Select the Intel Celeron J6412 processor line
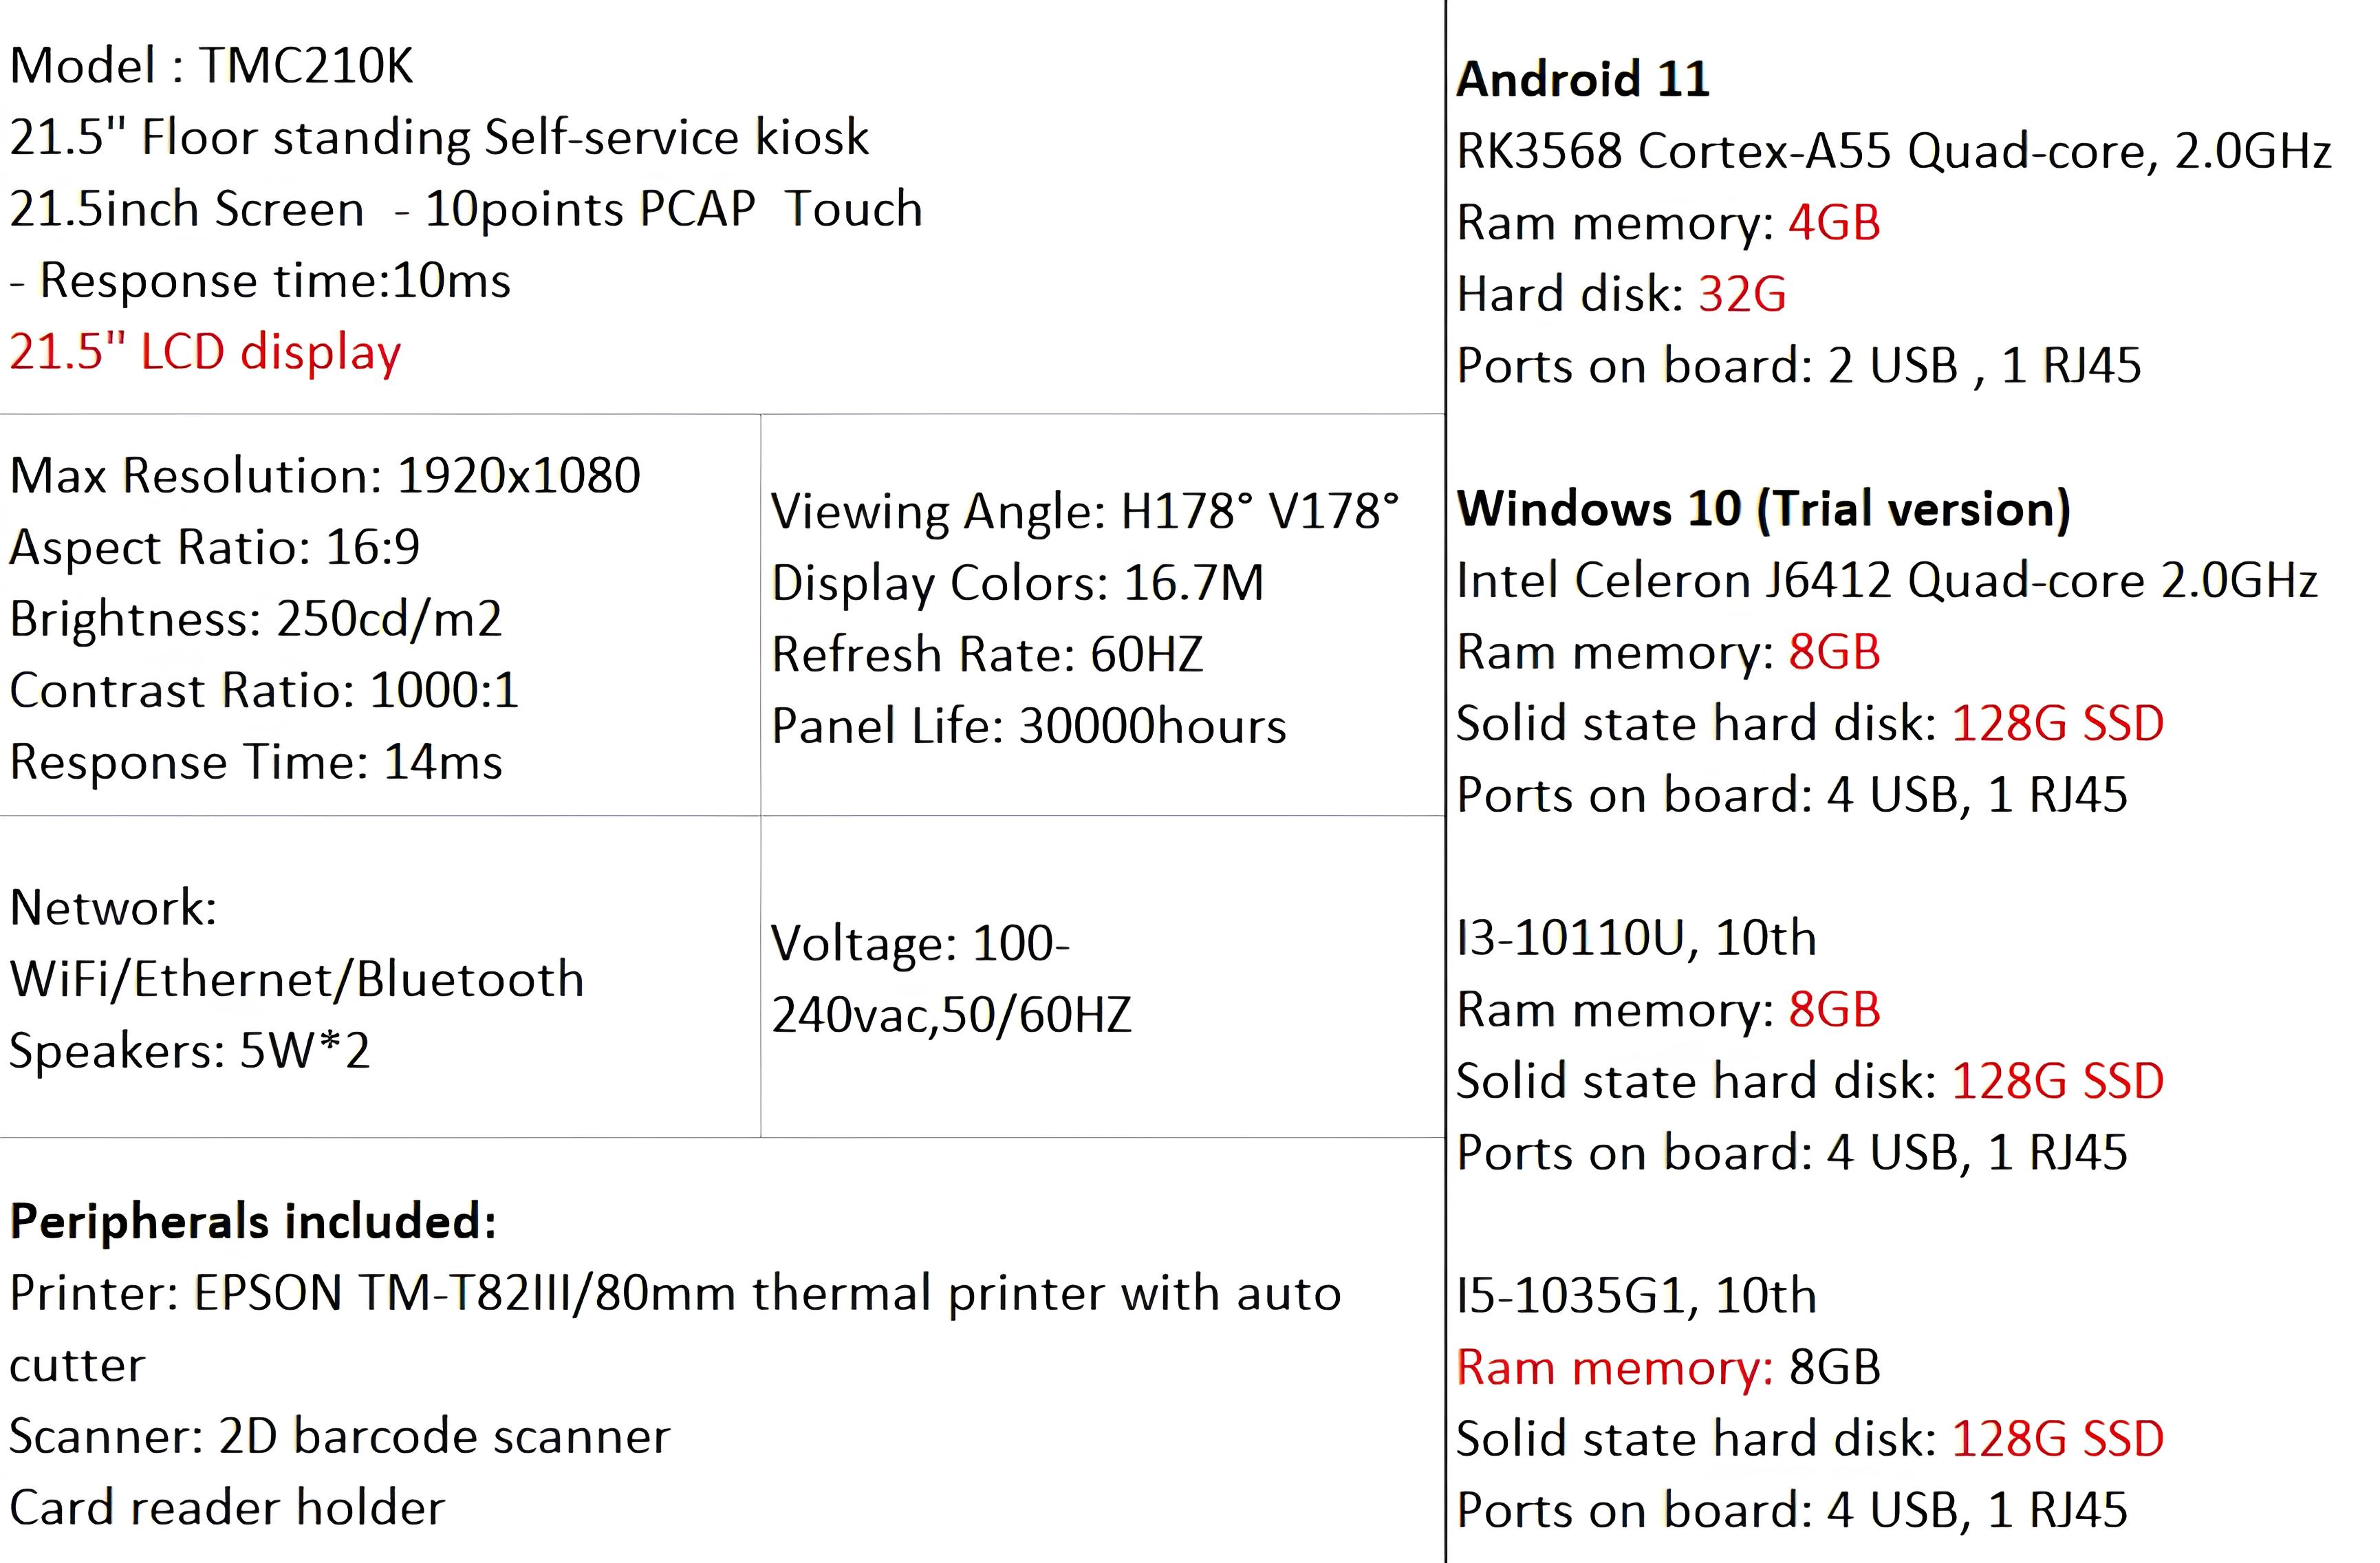 [1887, 581]
